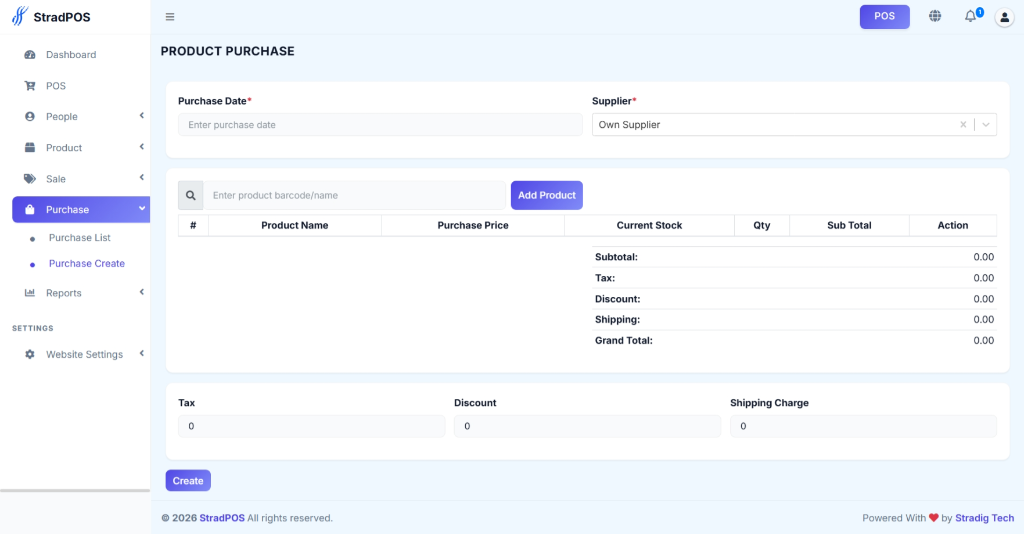Click the Product box icon
Viewport: 1024px width, 534px height.
30,148
